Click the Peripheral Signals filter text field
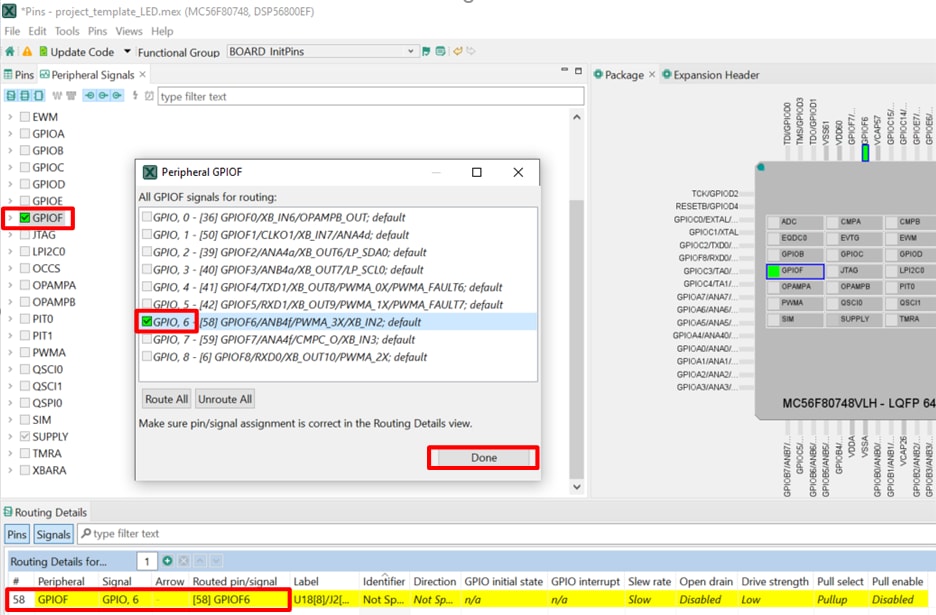The height and width of the screenshot is (615, 936). (370, 97)
